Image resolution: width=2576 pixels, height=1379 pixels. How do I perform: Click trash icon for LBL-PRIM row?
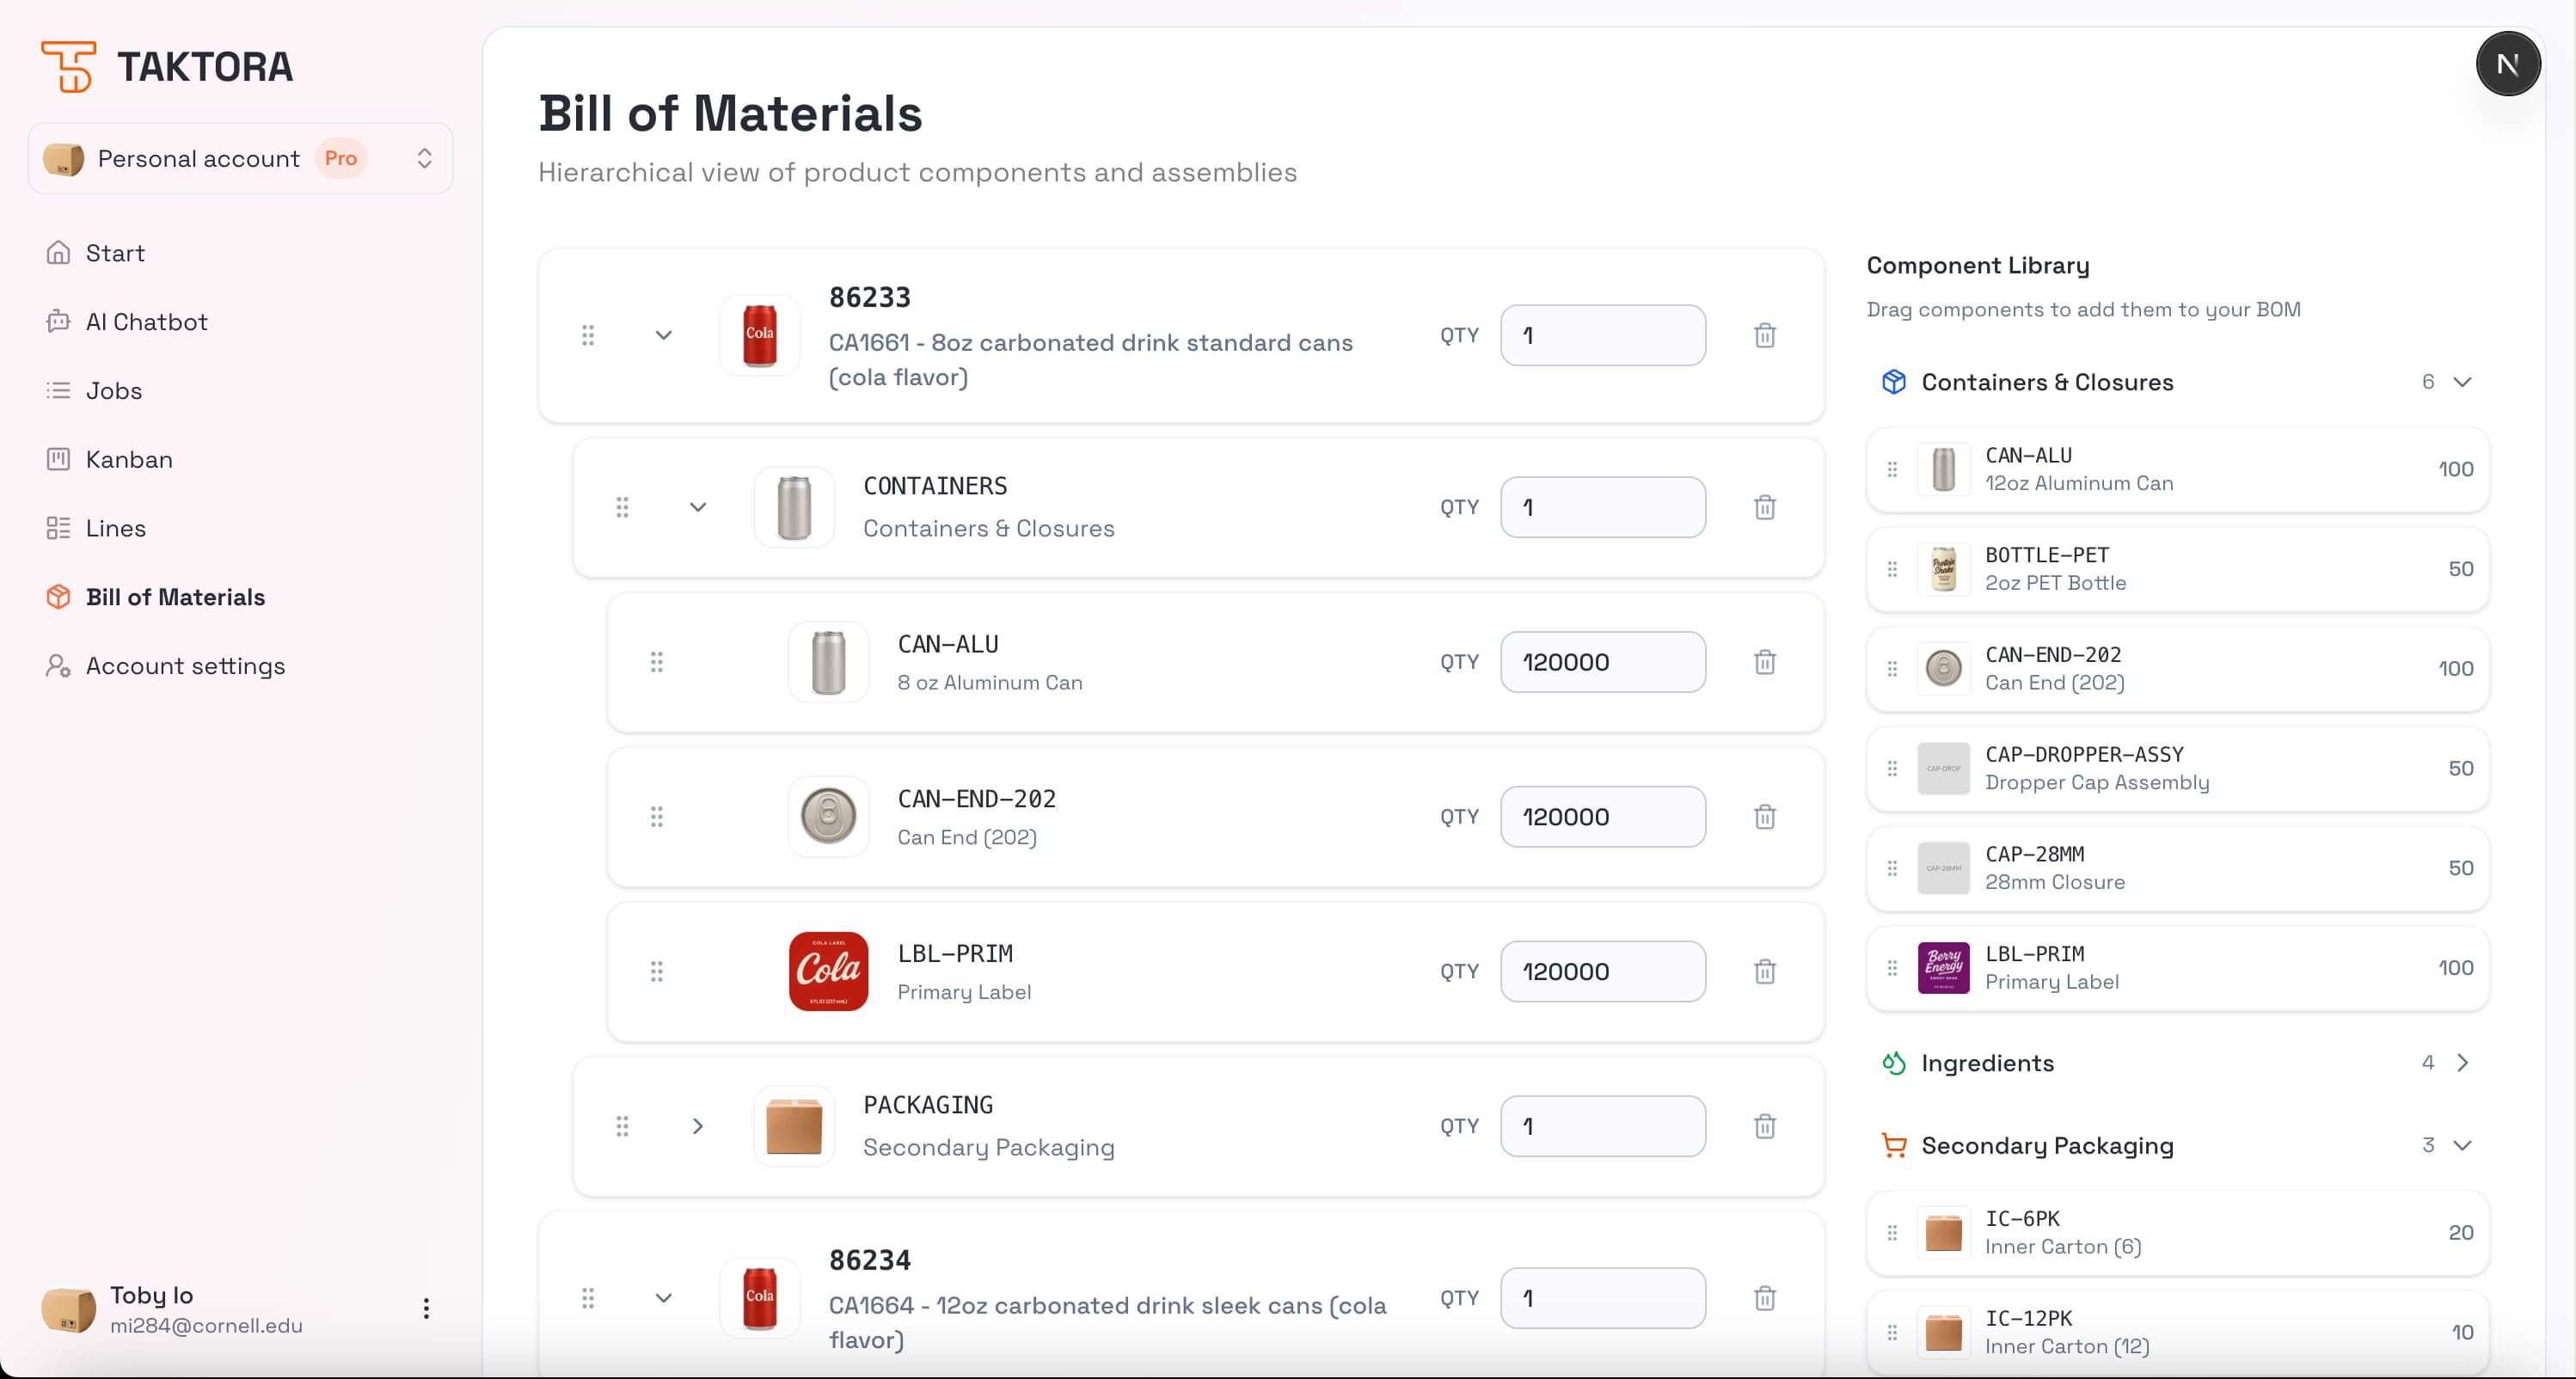tap(1765, 971)
